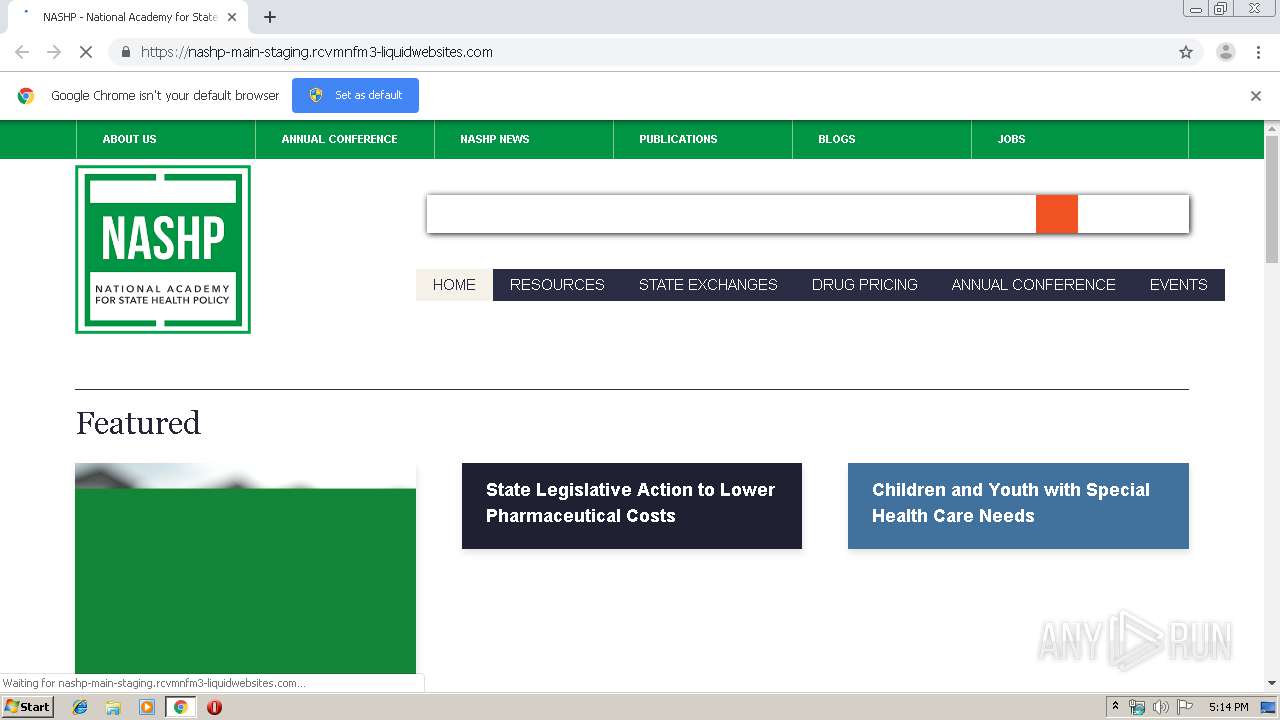Click the 5:14 PM taskbar clock
The height and width of the screenshot is (720, 1280).
pyautogui.click(x=1228, y=707)
